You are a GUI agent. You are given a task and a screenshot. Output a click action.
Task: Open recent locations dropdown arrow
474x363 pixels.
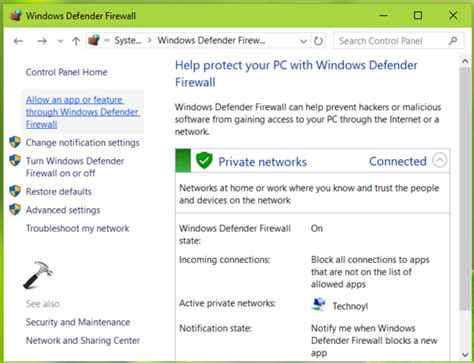pyautogui.click(x=60, y=41)
